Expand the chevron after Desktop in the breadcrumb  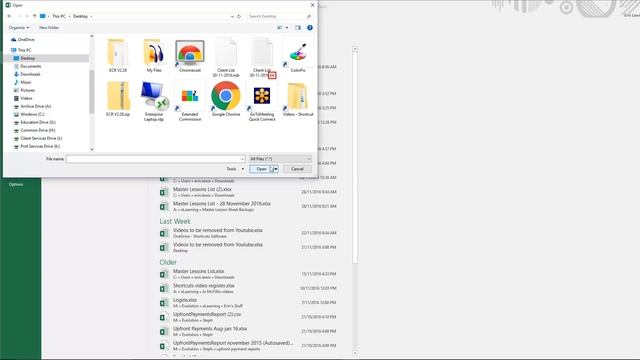tap(91, 16)
